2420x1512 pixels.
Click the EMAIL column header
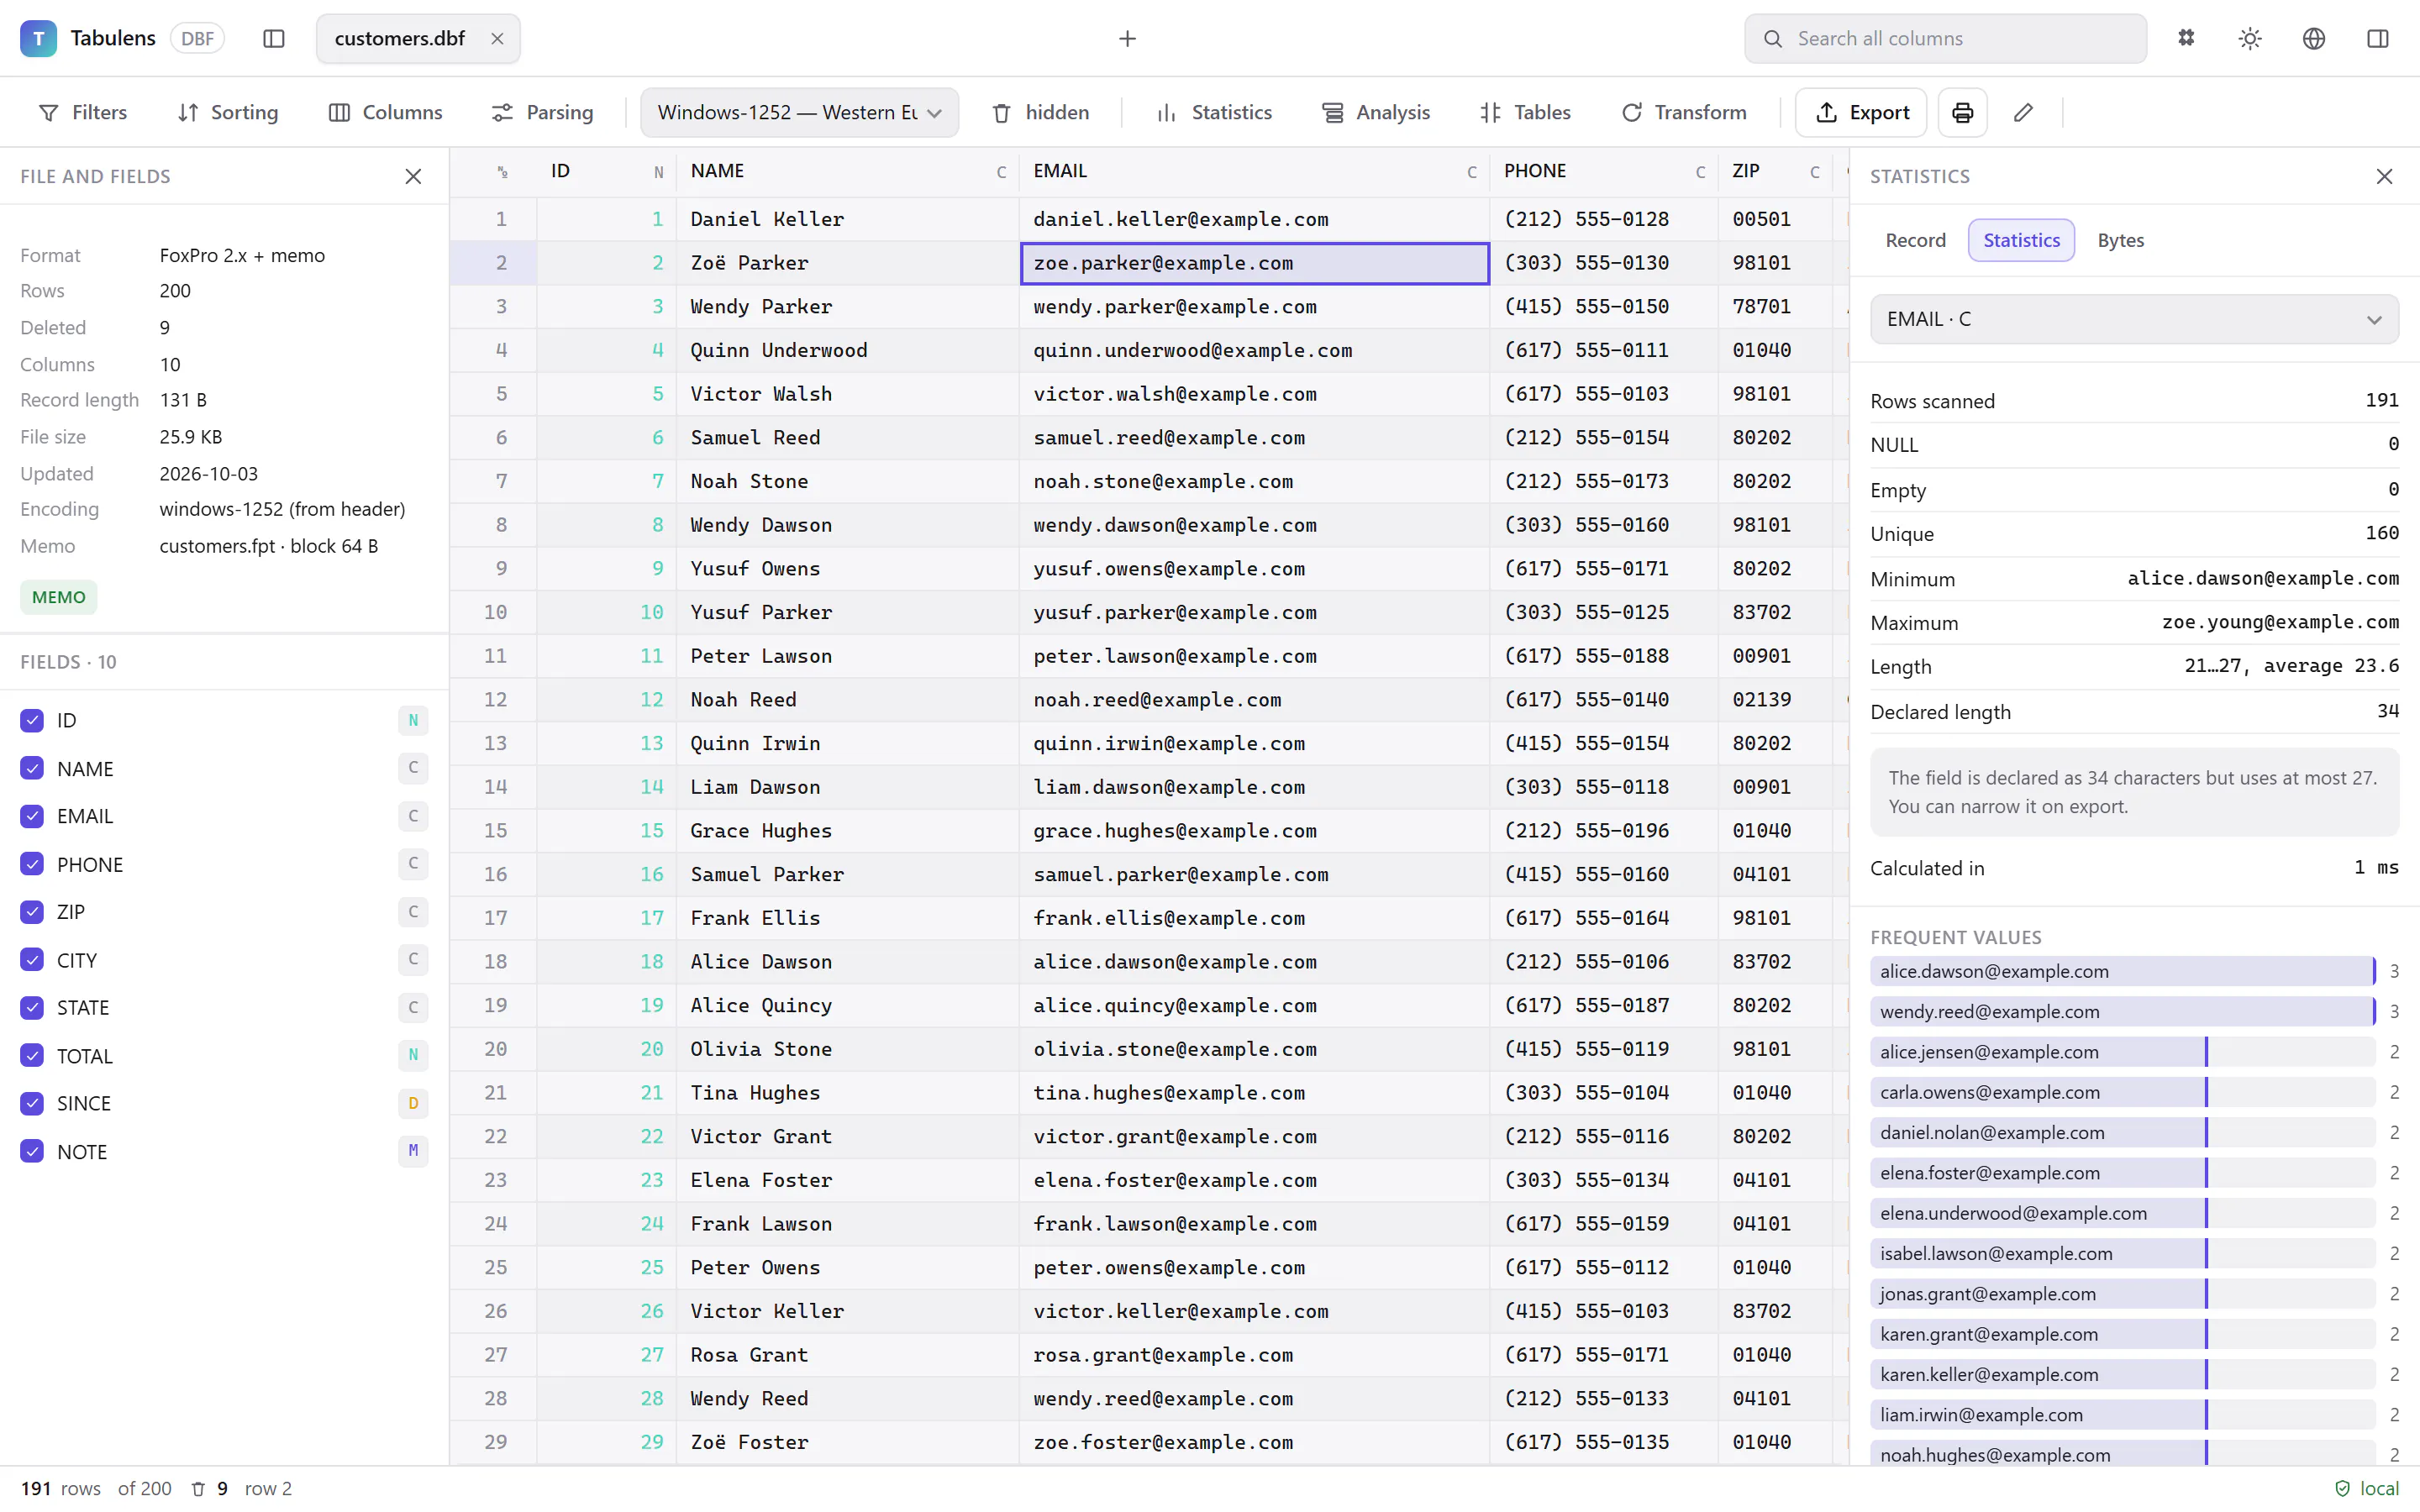pyautogui.click(x=1254, y=171)
